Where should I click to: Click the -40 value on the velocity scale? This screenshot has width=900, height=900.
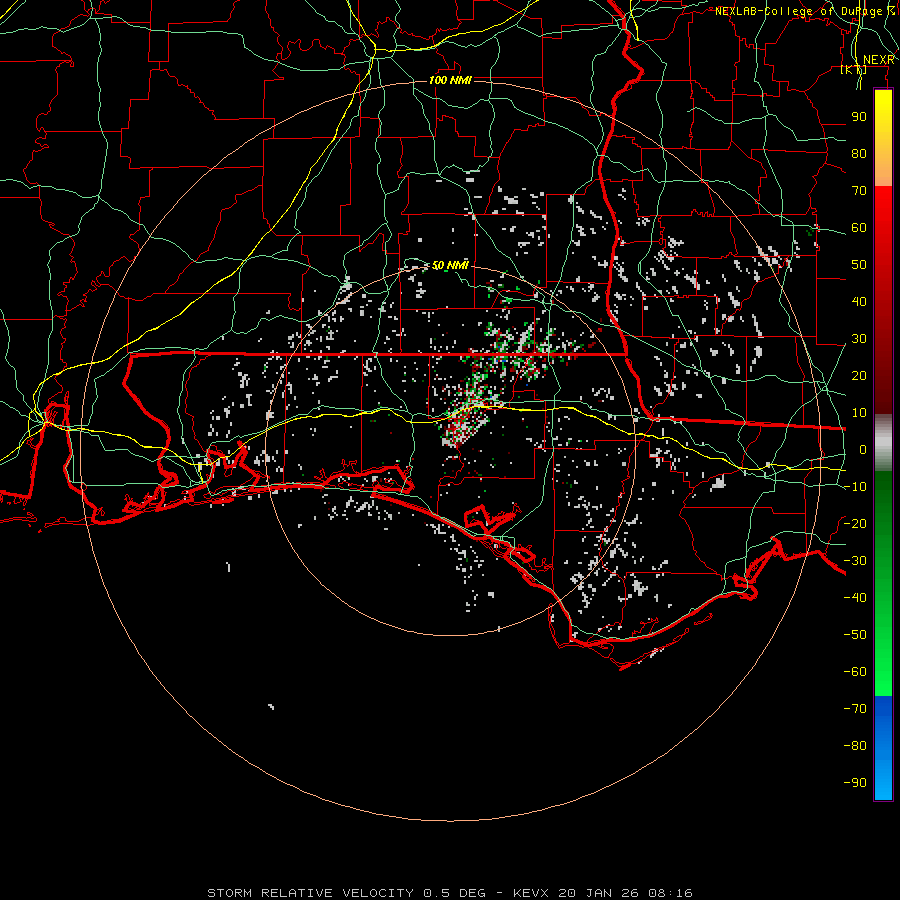[x=855, y=598]
